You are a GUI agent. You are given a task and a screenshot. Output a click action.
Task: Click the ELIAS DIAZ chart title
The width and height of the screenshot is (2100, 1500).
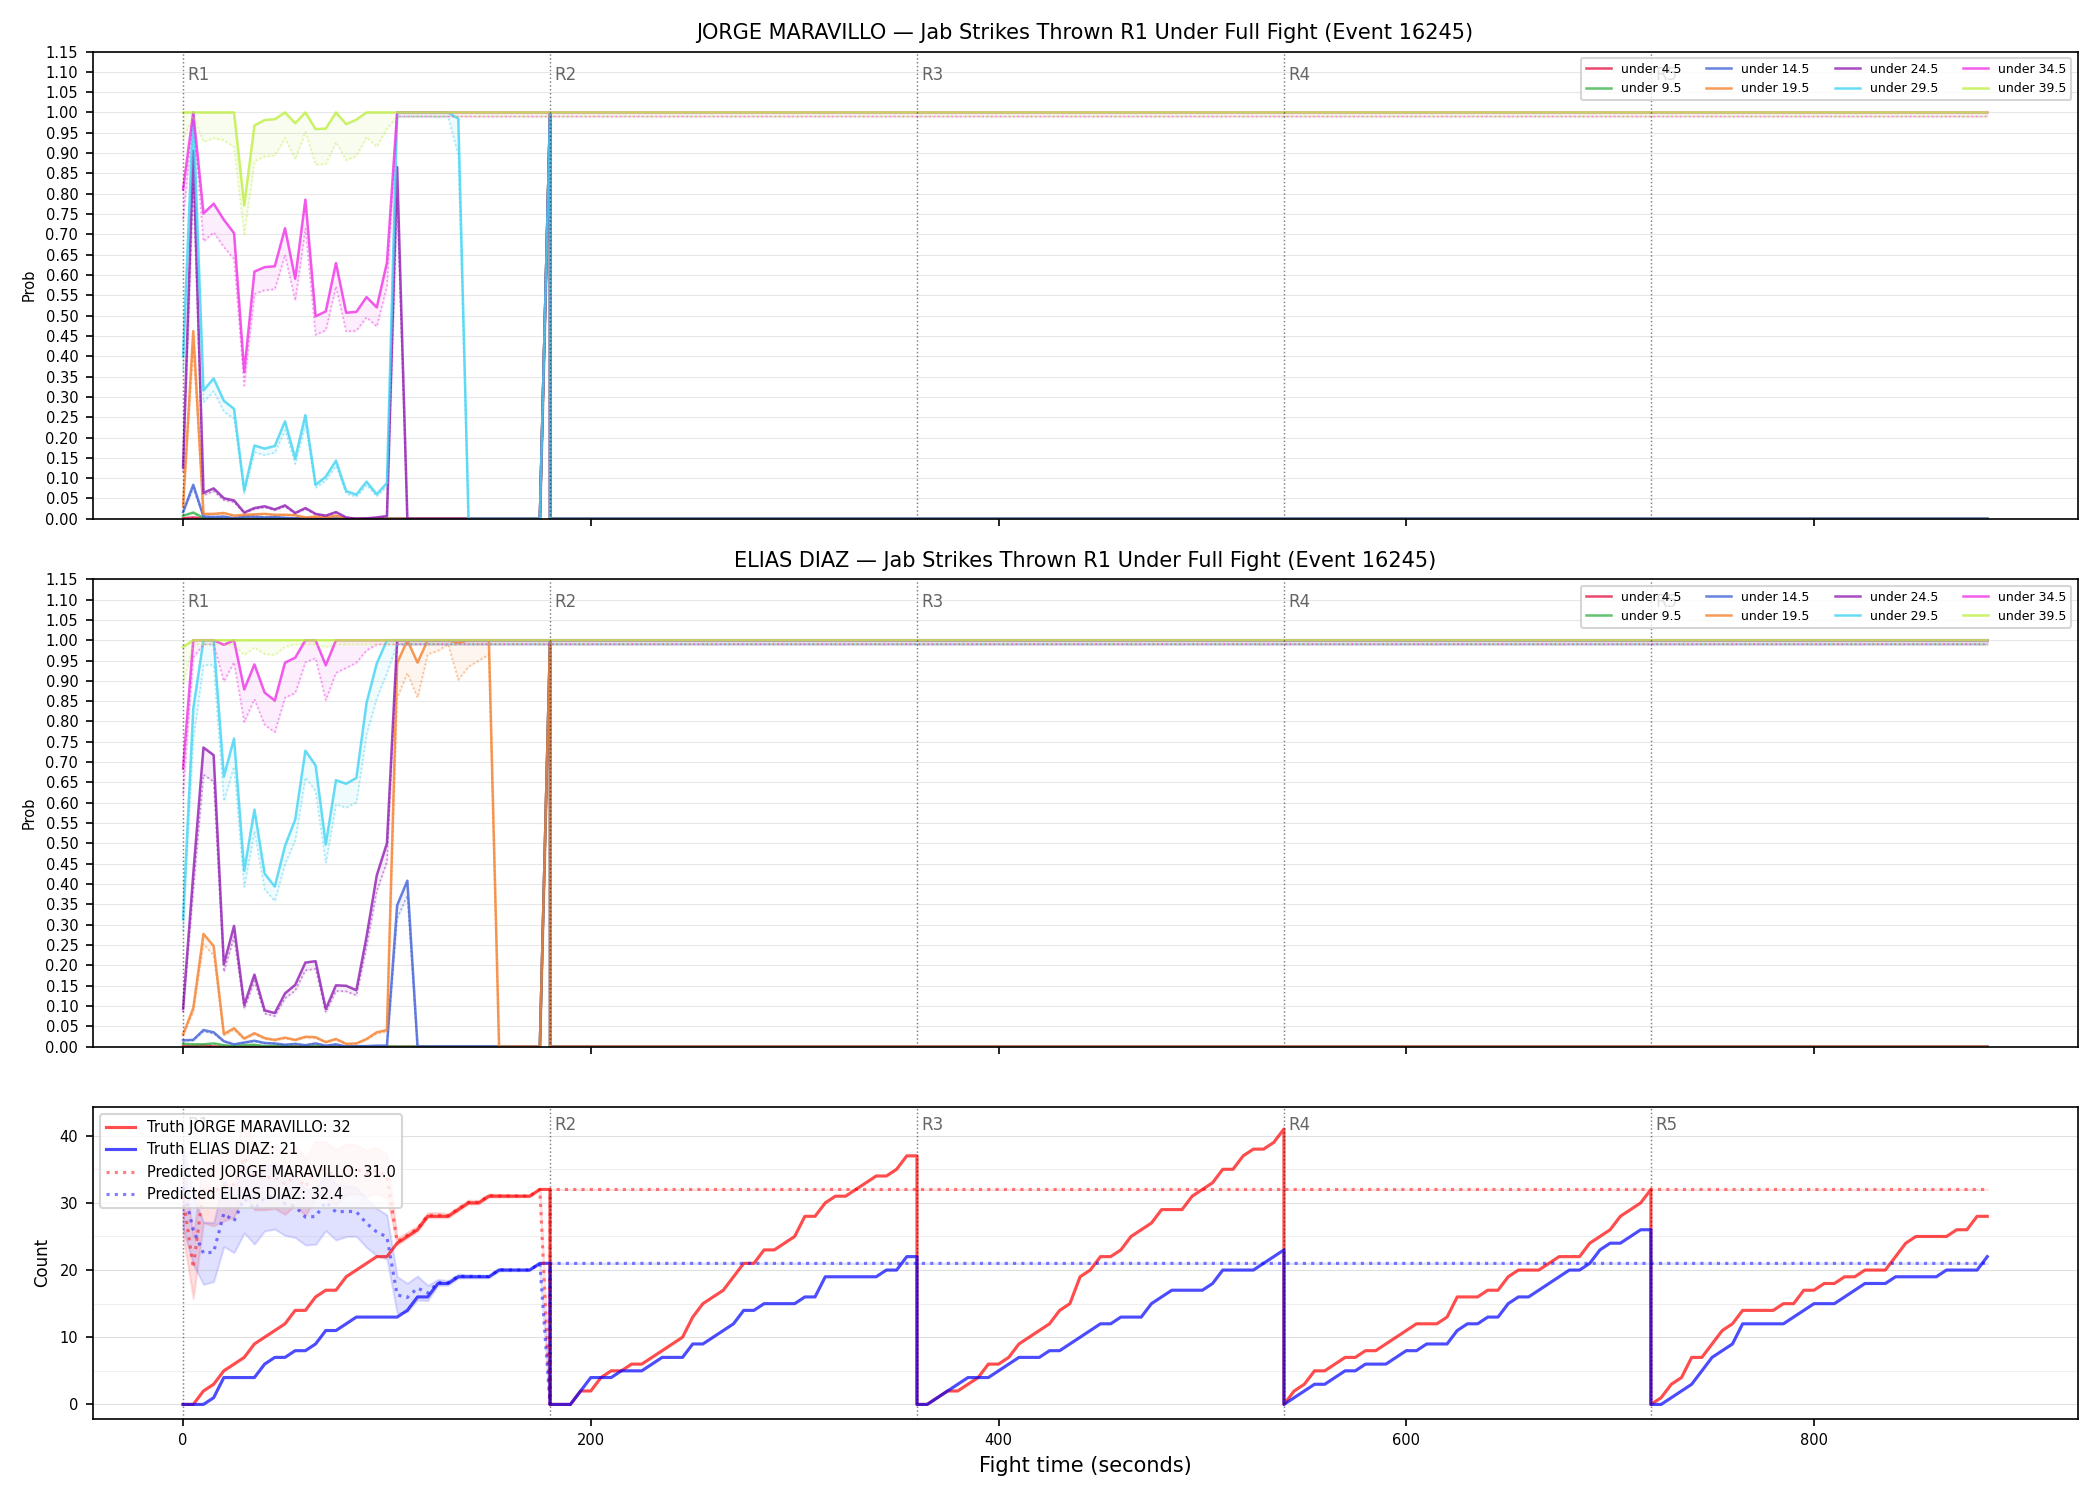[1085, 560]
